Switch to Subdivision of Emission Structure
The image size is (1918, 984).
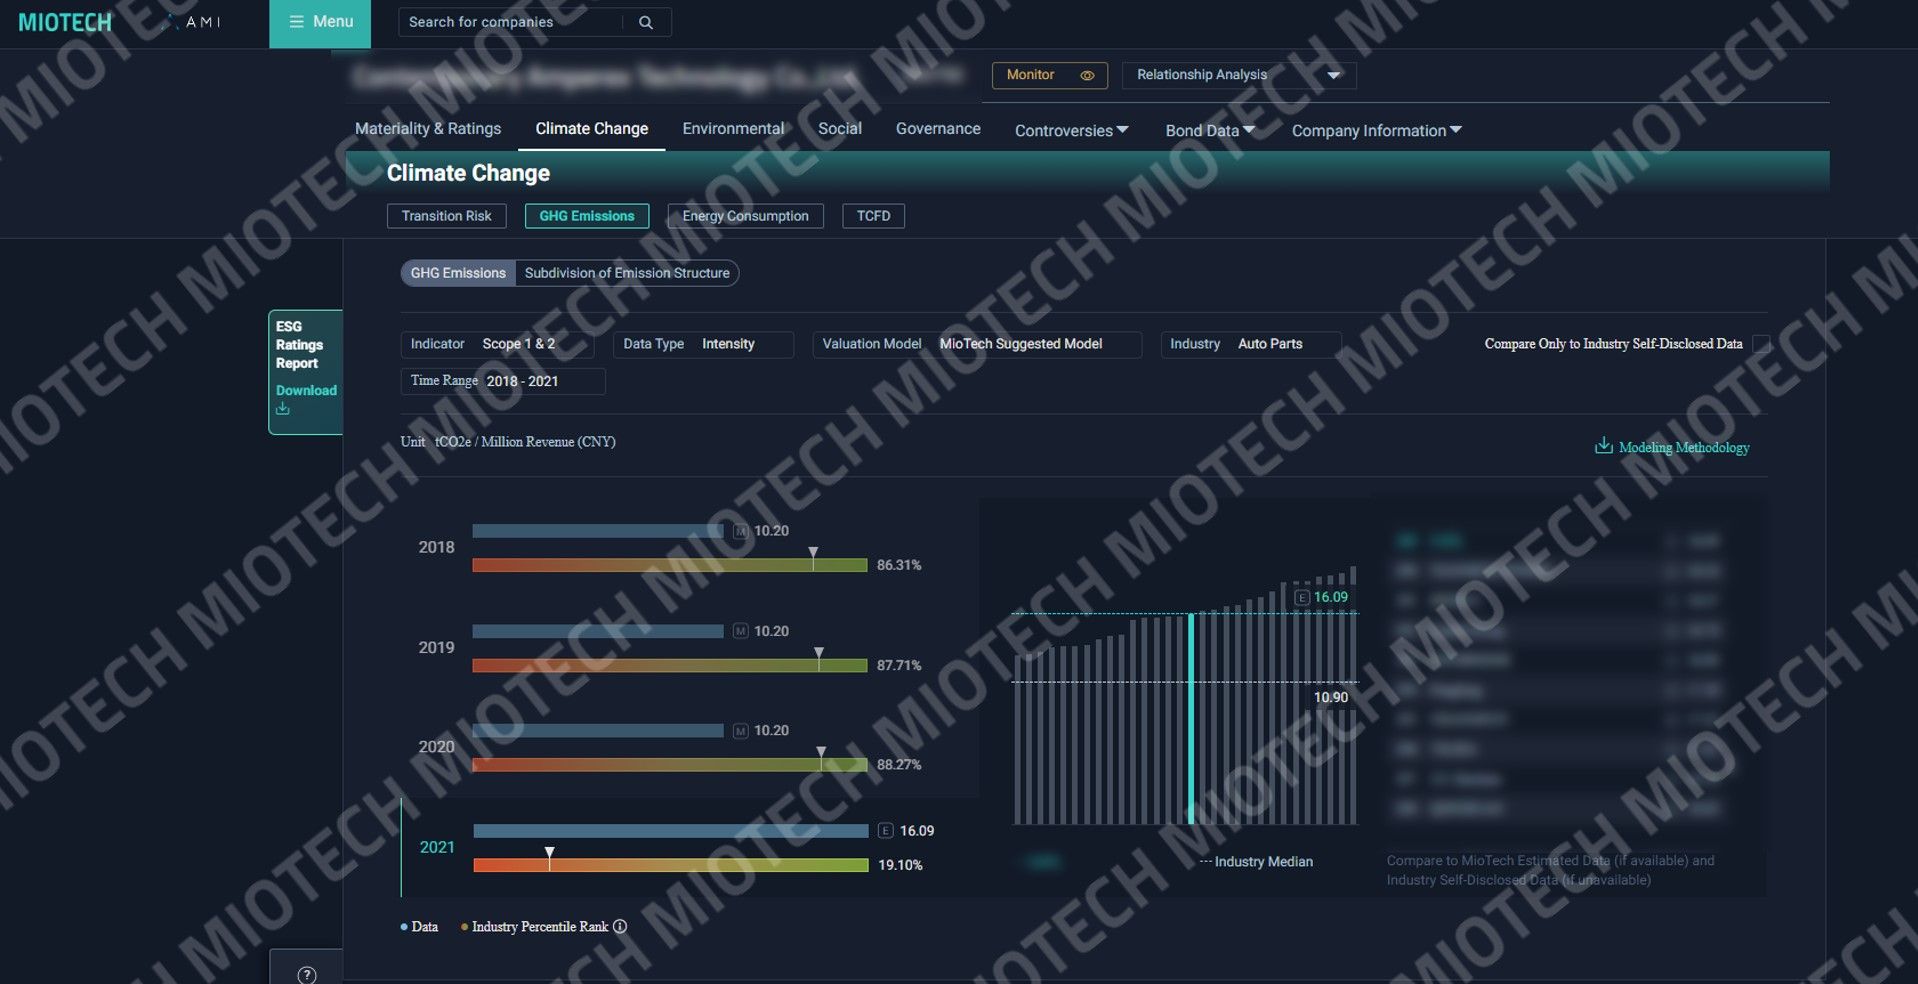coord(627,273)
